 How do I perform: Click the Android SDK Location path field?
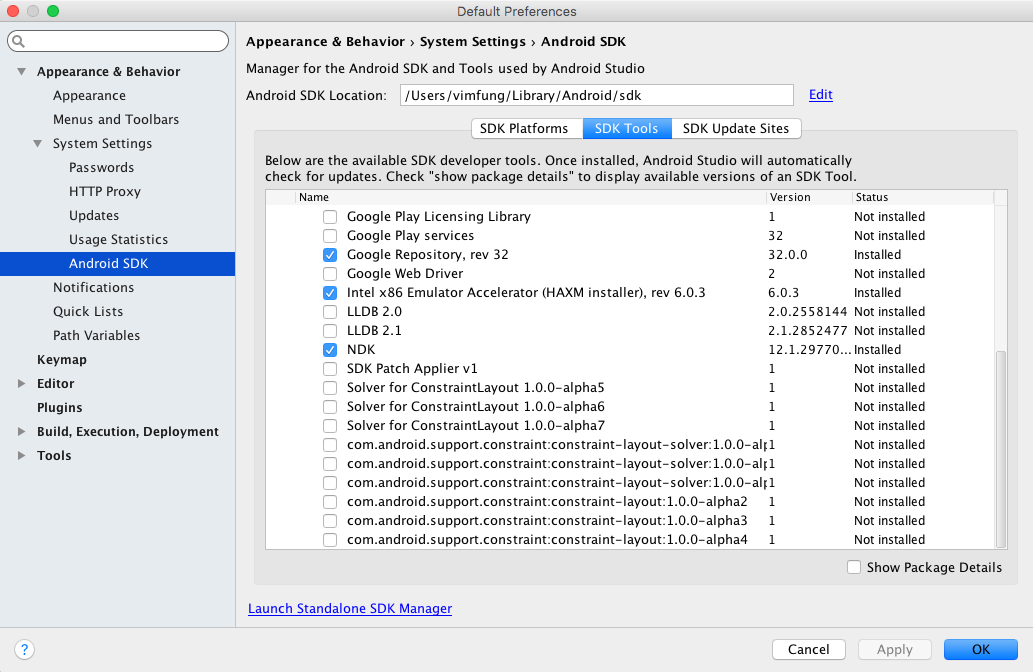596,95
